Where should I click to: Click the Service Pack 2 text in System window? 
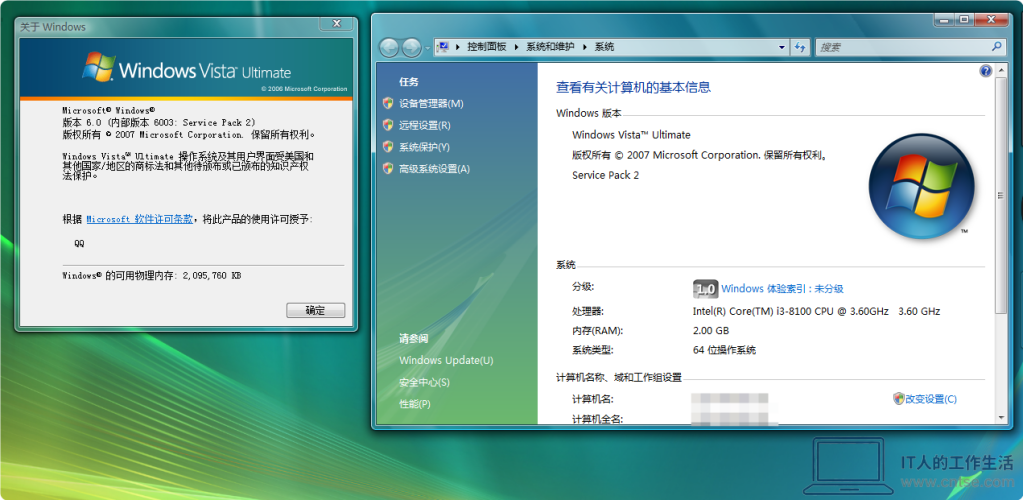coord(605,175)
